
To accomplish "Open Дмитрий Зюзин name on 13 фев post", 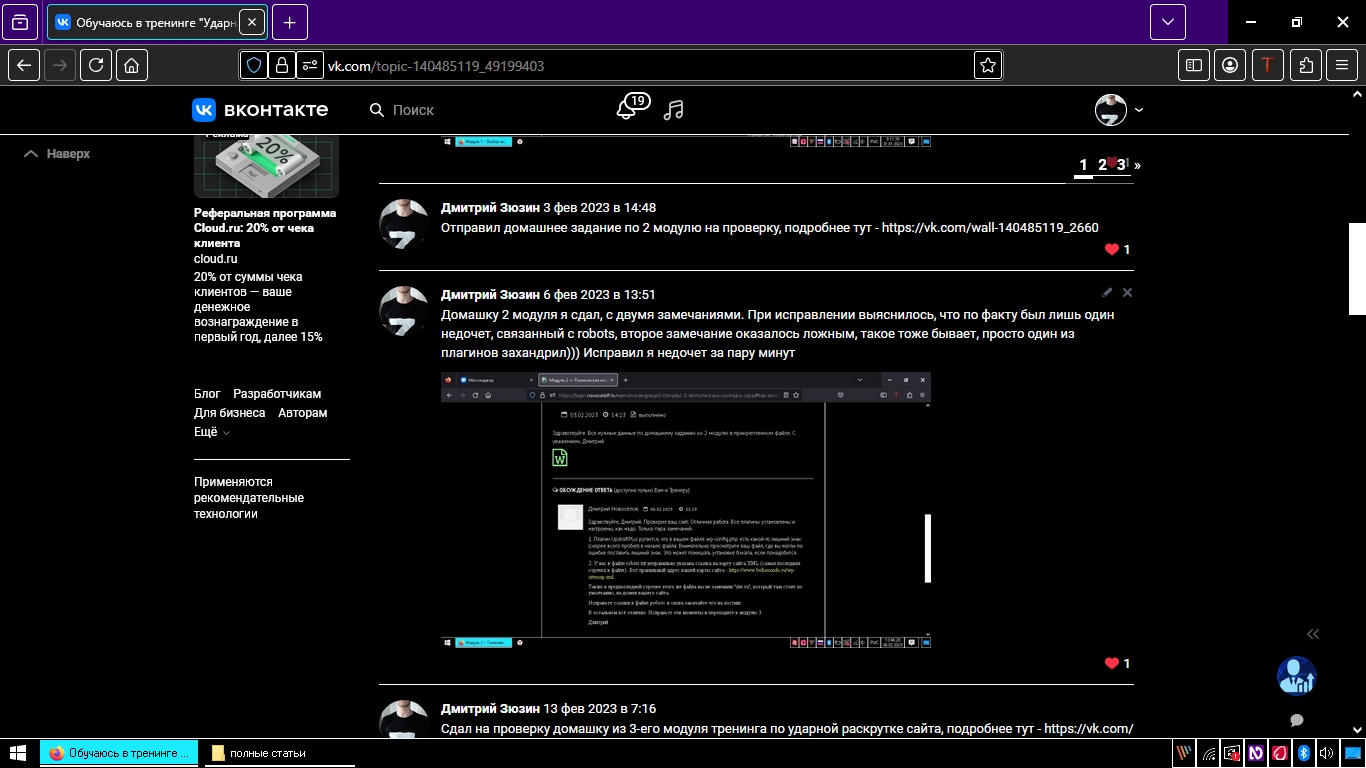I will [x=490, y=709].
